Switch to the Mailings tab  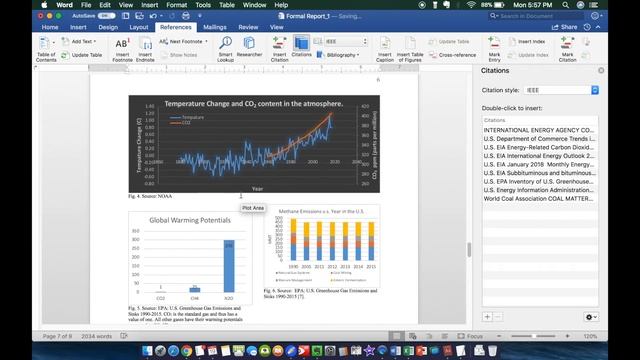[215, 27]
